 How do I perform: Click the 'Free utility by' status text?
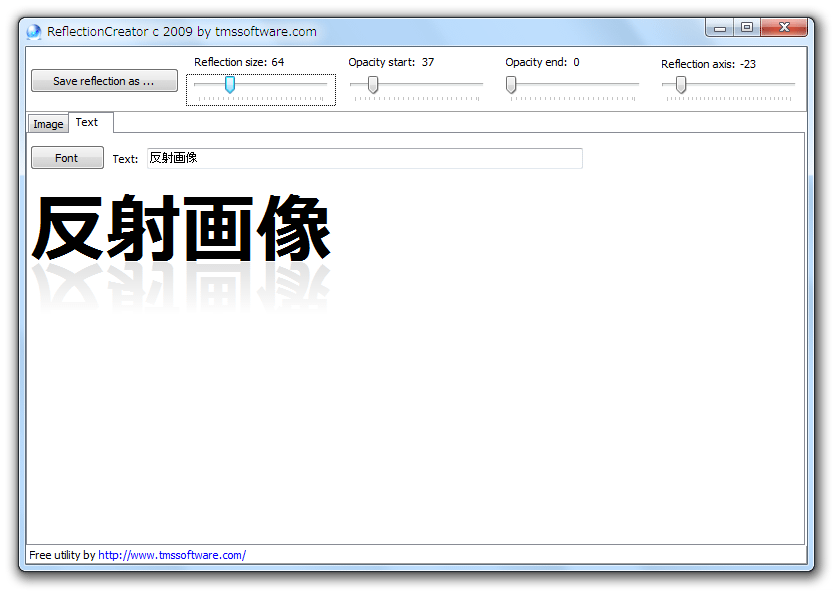(x=62, y=555)
